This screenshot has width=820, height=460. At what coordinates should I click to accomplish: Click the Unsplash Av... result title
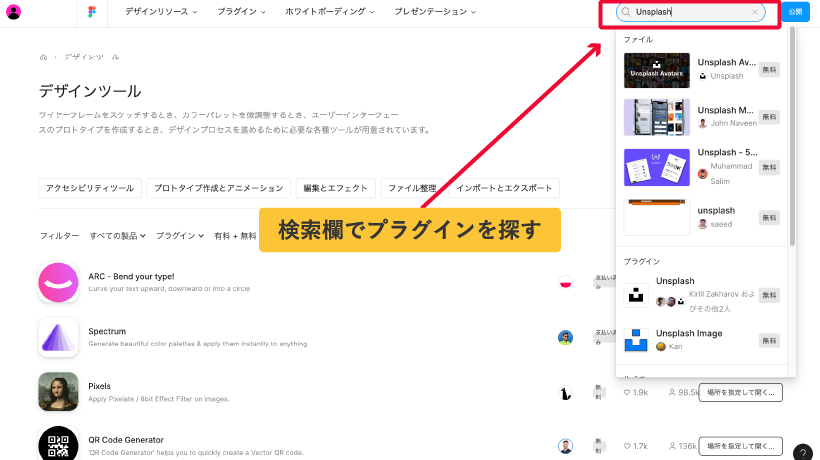726,62
